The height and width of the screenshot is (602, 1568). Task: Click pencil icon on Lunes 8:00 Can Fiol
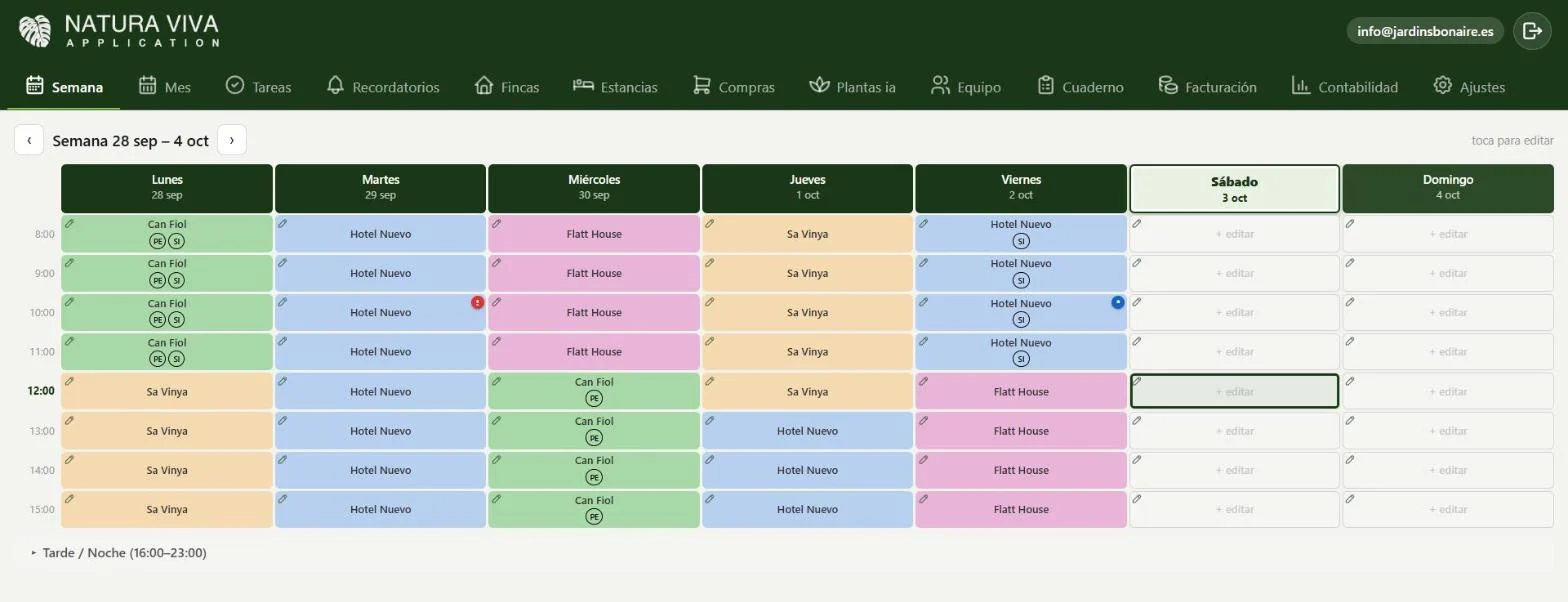70,224
